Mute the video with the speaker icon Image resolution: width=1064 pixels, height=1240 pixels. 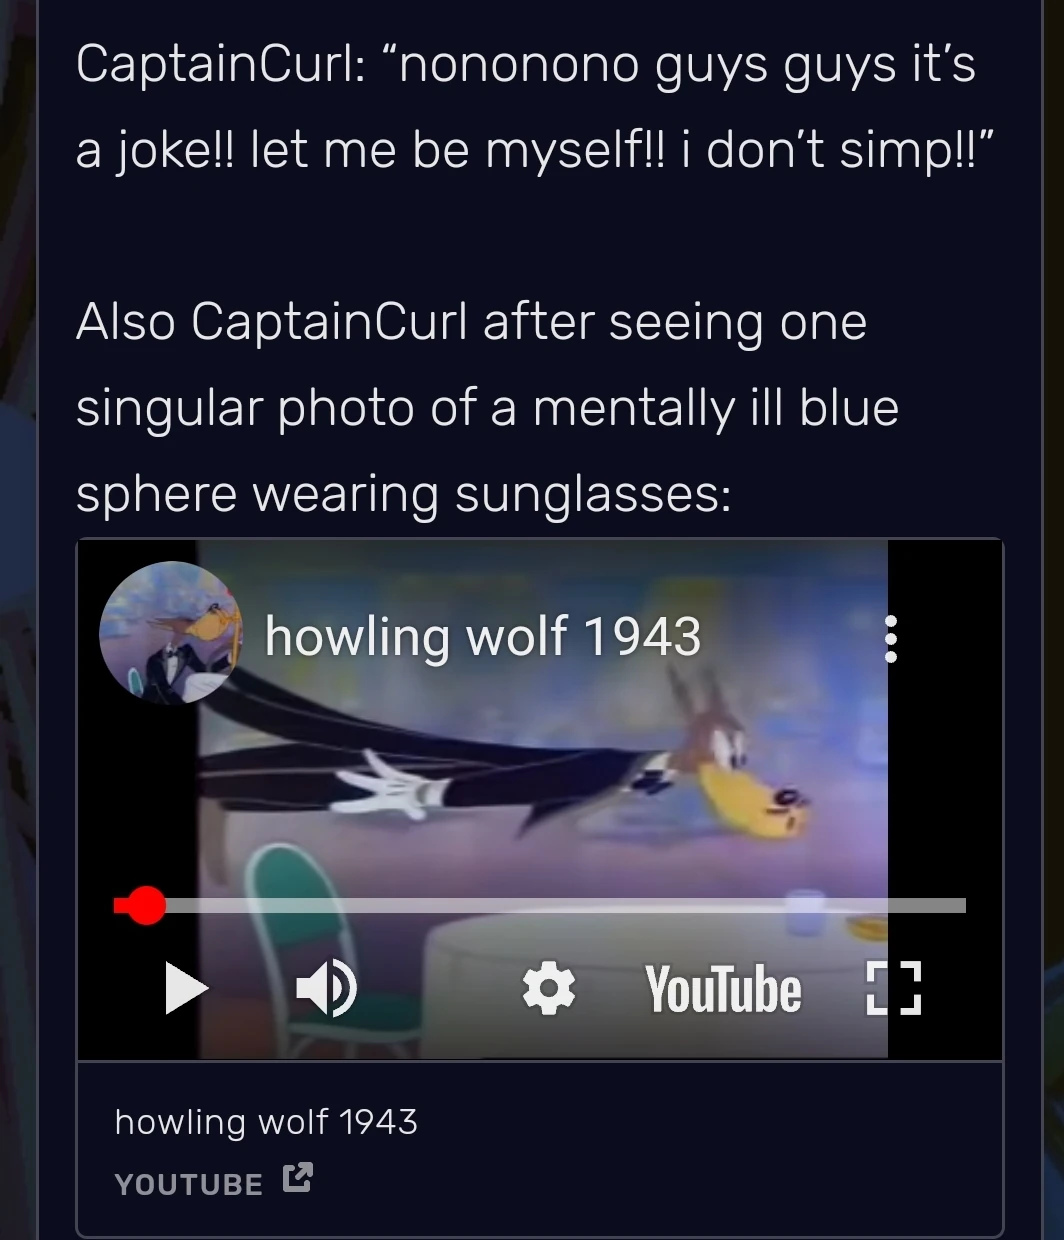point(326,989)
